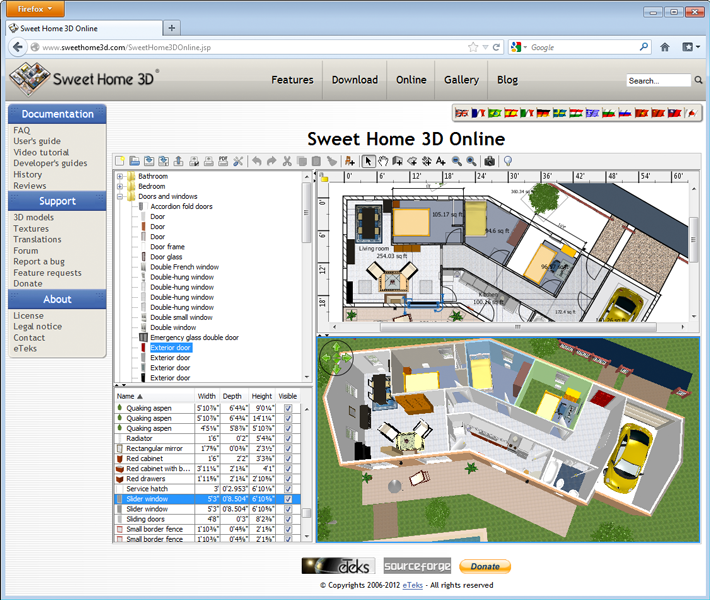Open the Features menu

coord(293,80)
